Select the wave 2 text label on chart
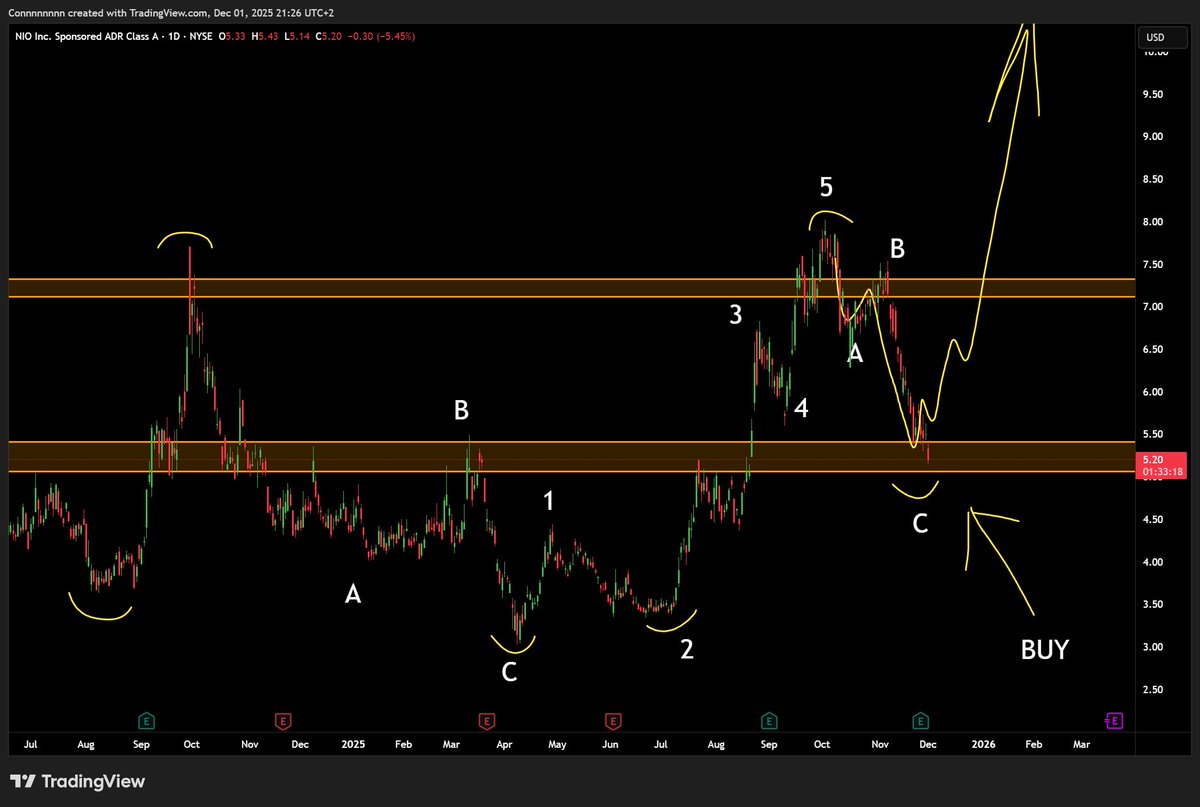1200x807 pixels. pos(686,650)
